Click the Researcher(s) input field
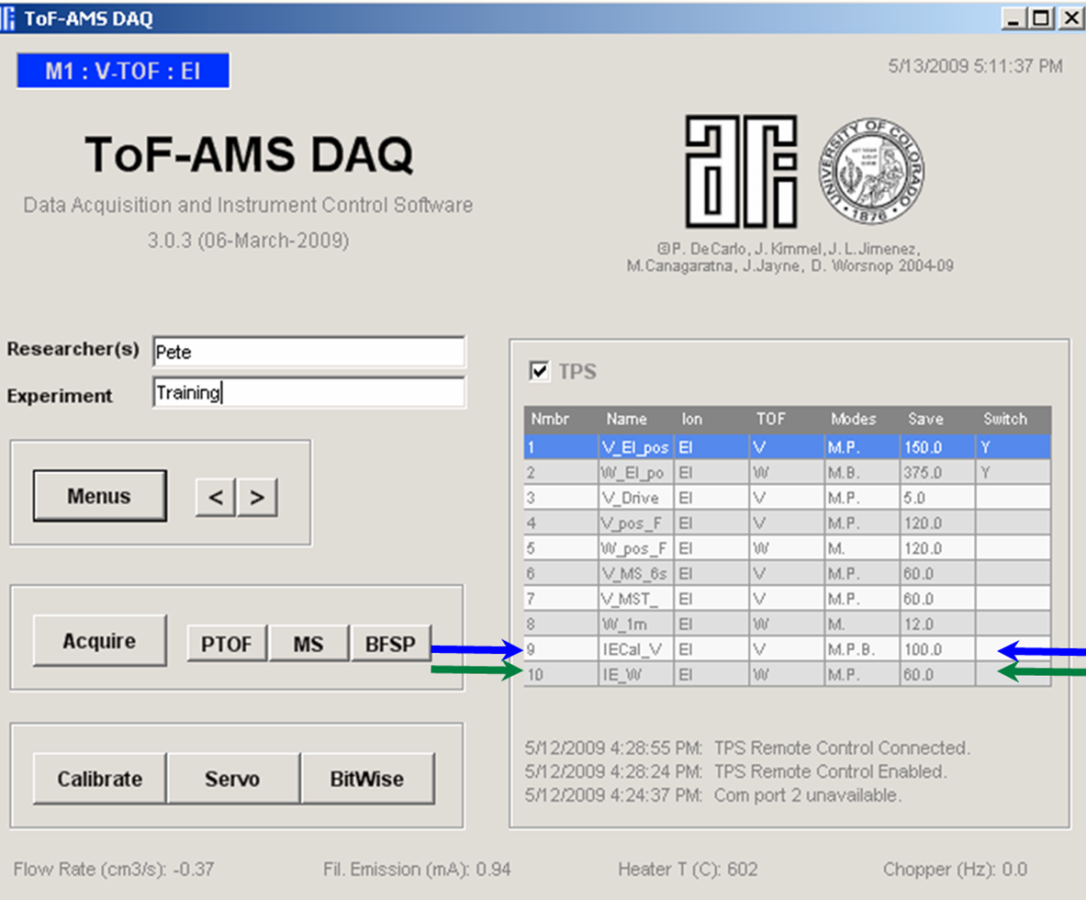Viewport: 1086px width, 900px height. (308, 352)
